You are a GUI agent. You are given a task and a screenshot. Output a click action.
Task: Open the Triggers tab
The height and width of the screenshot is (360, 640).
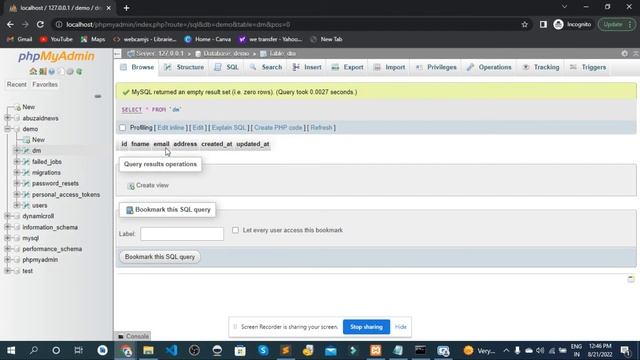tap(588, 67)
